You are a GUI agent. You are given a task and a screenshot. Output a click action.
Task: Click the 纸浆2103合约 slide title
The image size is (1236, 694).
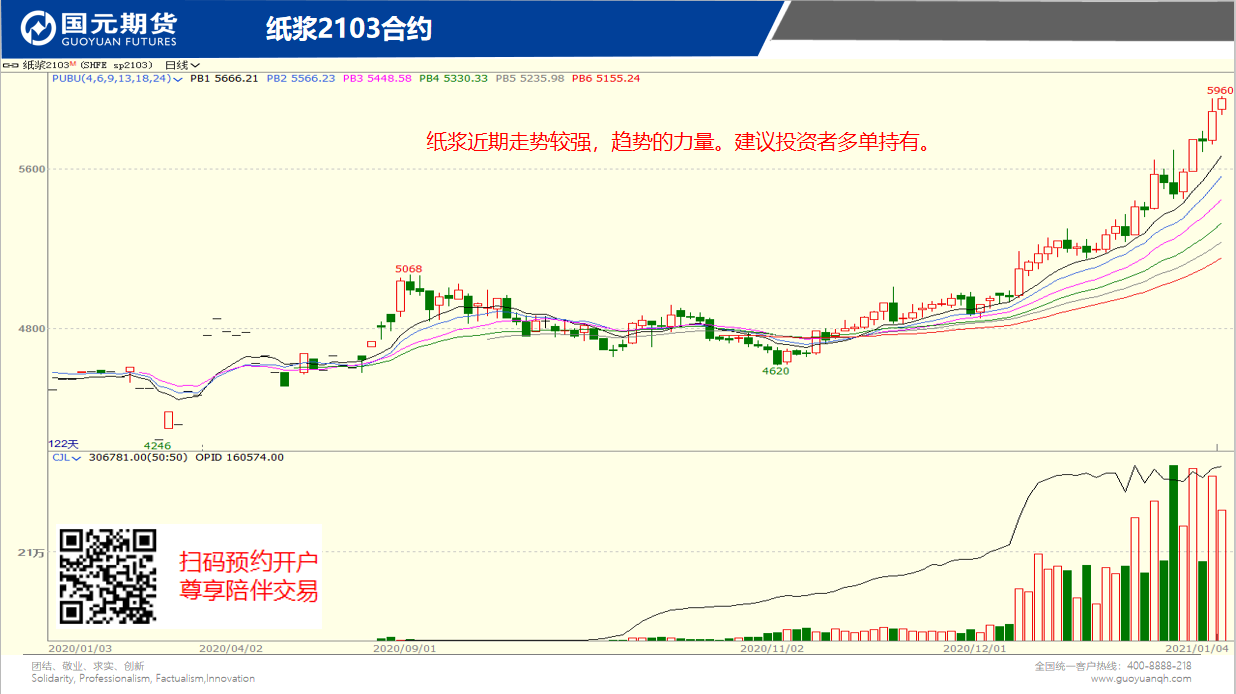[348, 29]
